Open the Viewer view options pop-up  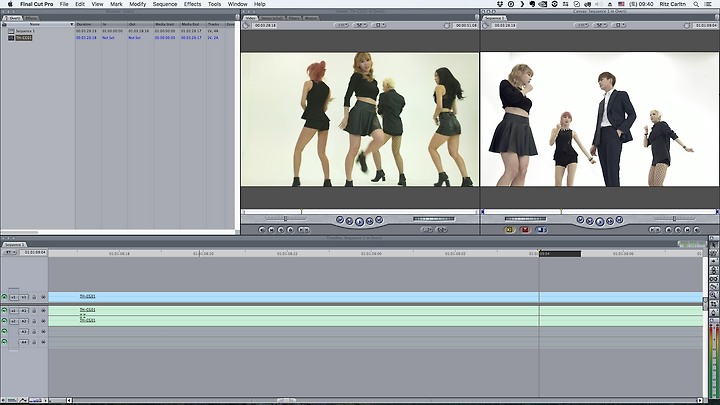[378, 25]
